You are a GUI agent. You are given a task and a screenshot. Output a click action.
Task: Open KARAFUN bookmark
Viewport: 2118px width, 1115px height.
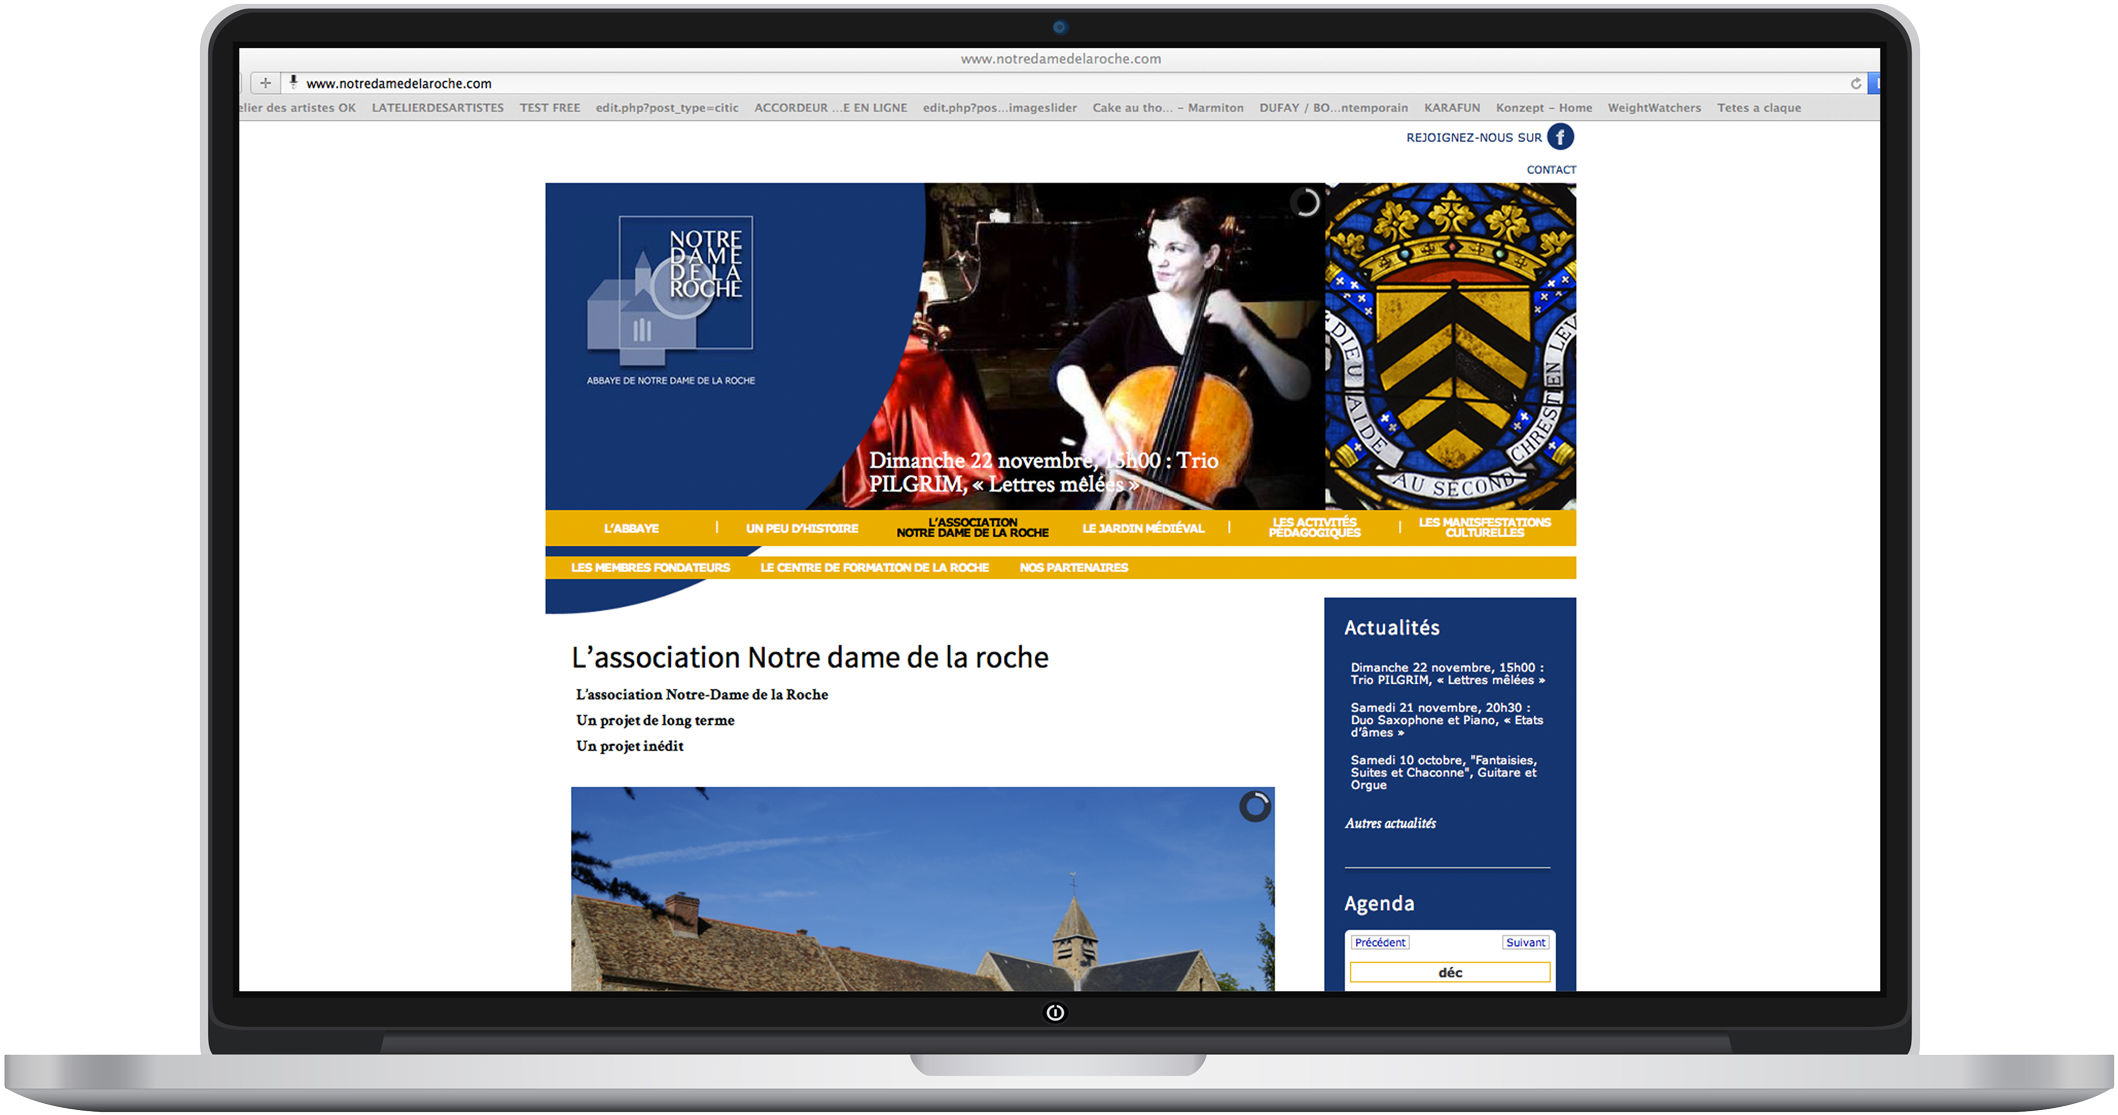tap(1452, 108)
